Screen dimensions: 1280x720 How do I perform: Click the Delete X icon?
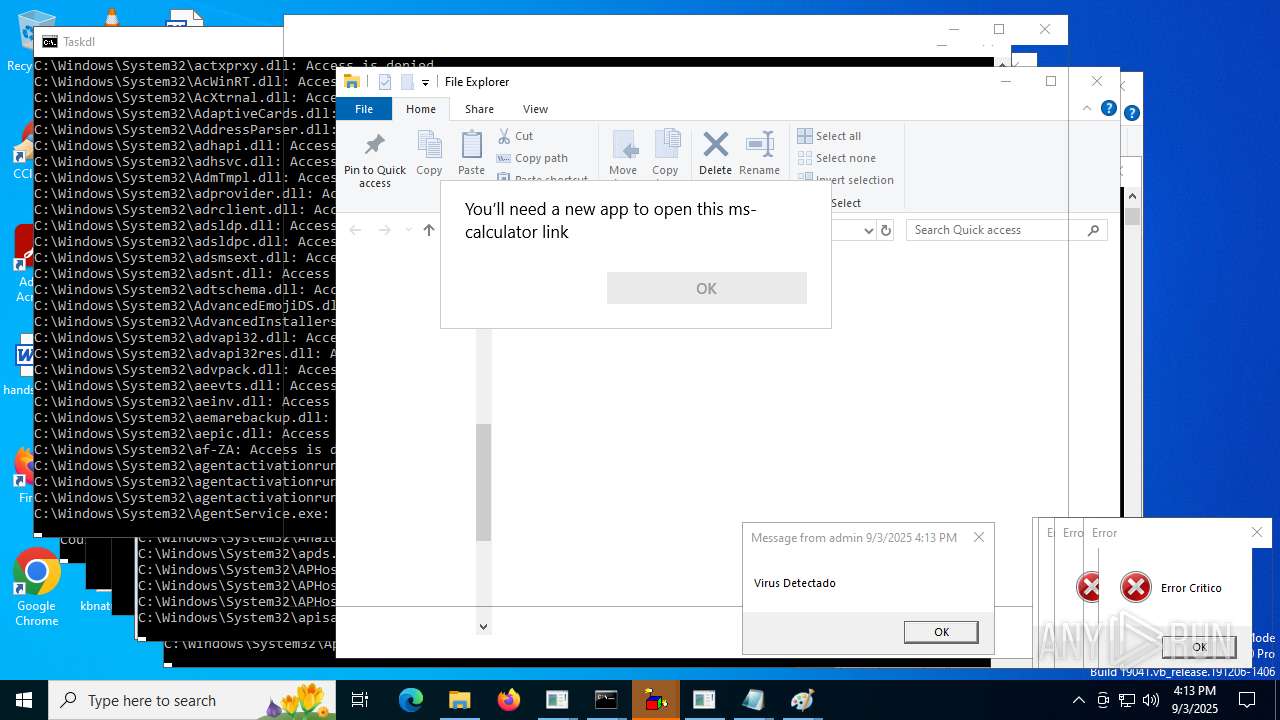[715, 145]
